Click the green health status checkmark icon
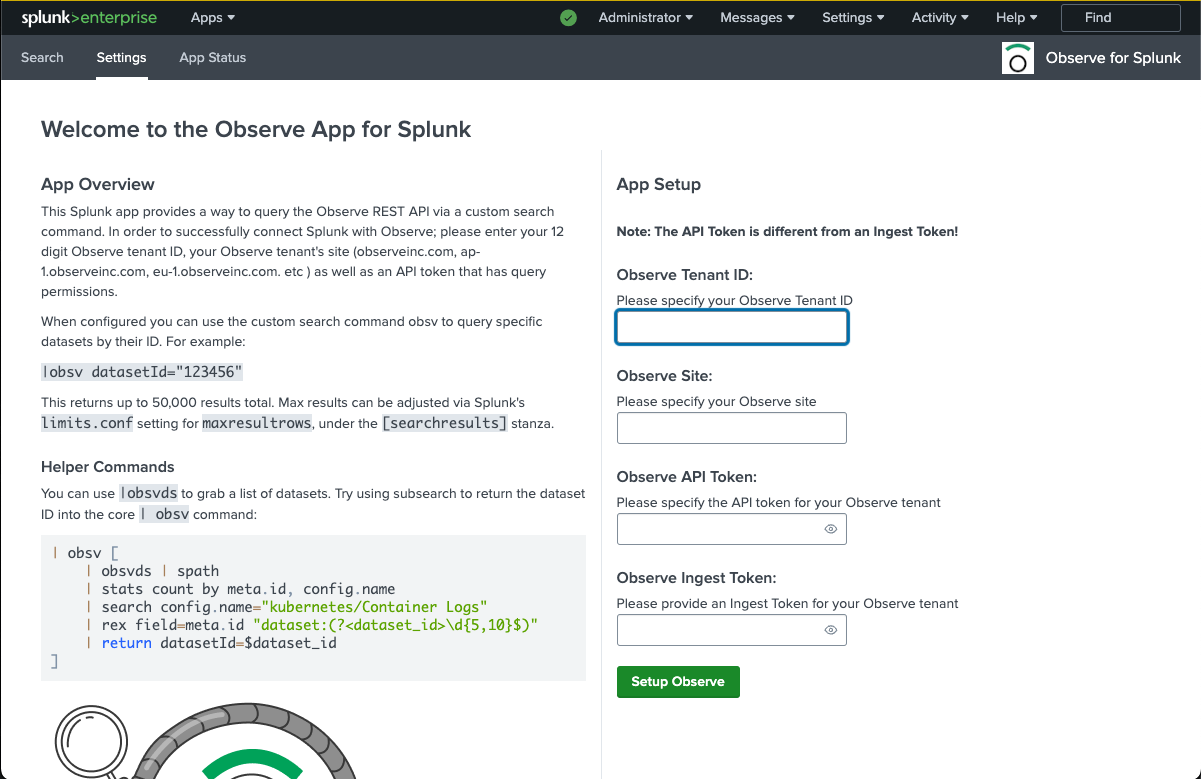 (569, 17)
